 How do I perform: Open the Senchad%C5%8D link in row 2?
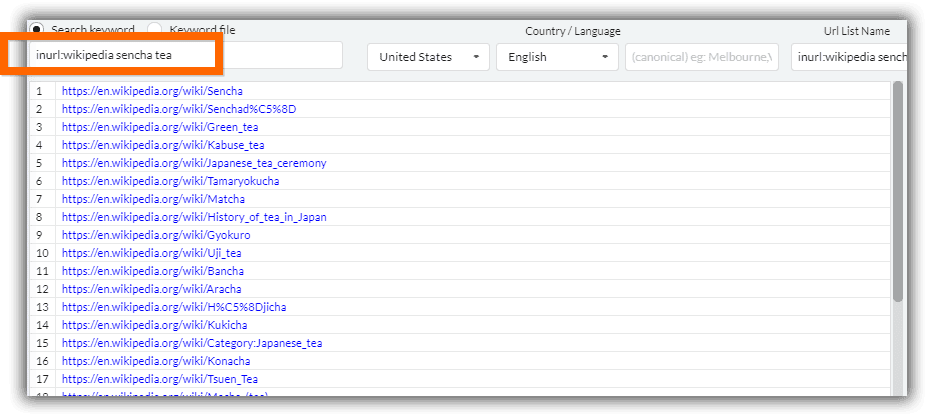tap(179, 109)
